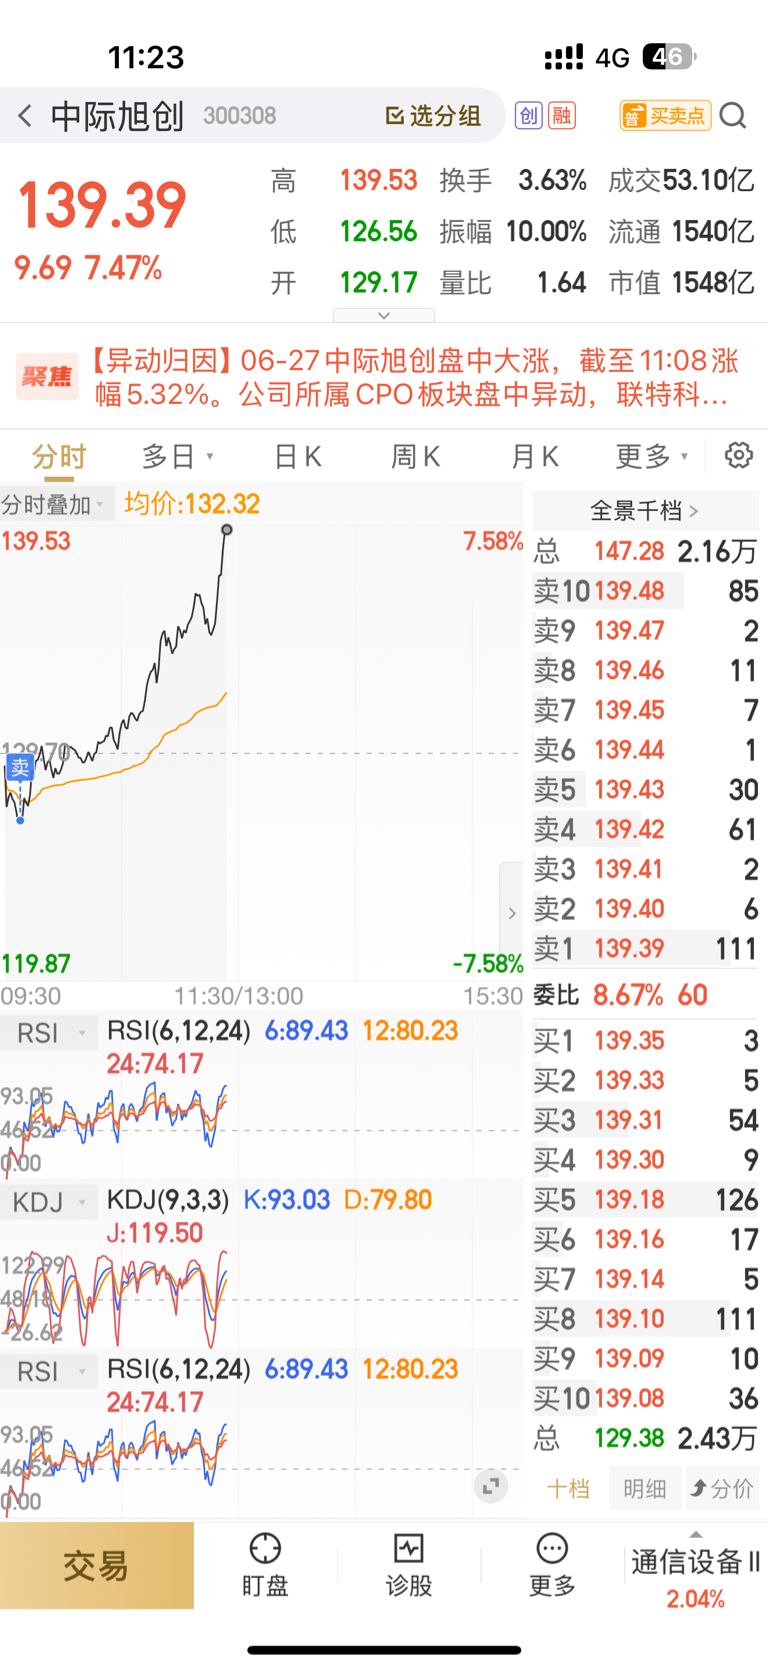Tap the current price 139.39
The image size is (768, 1669).
point(102,205)
